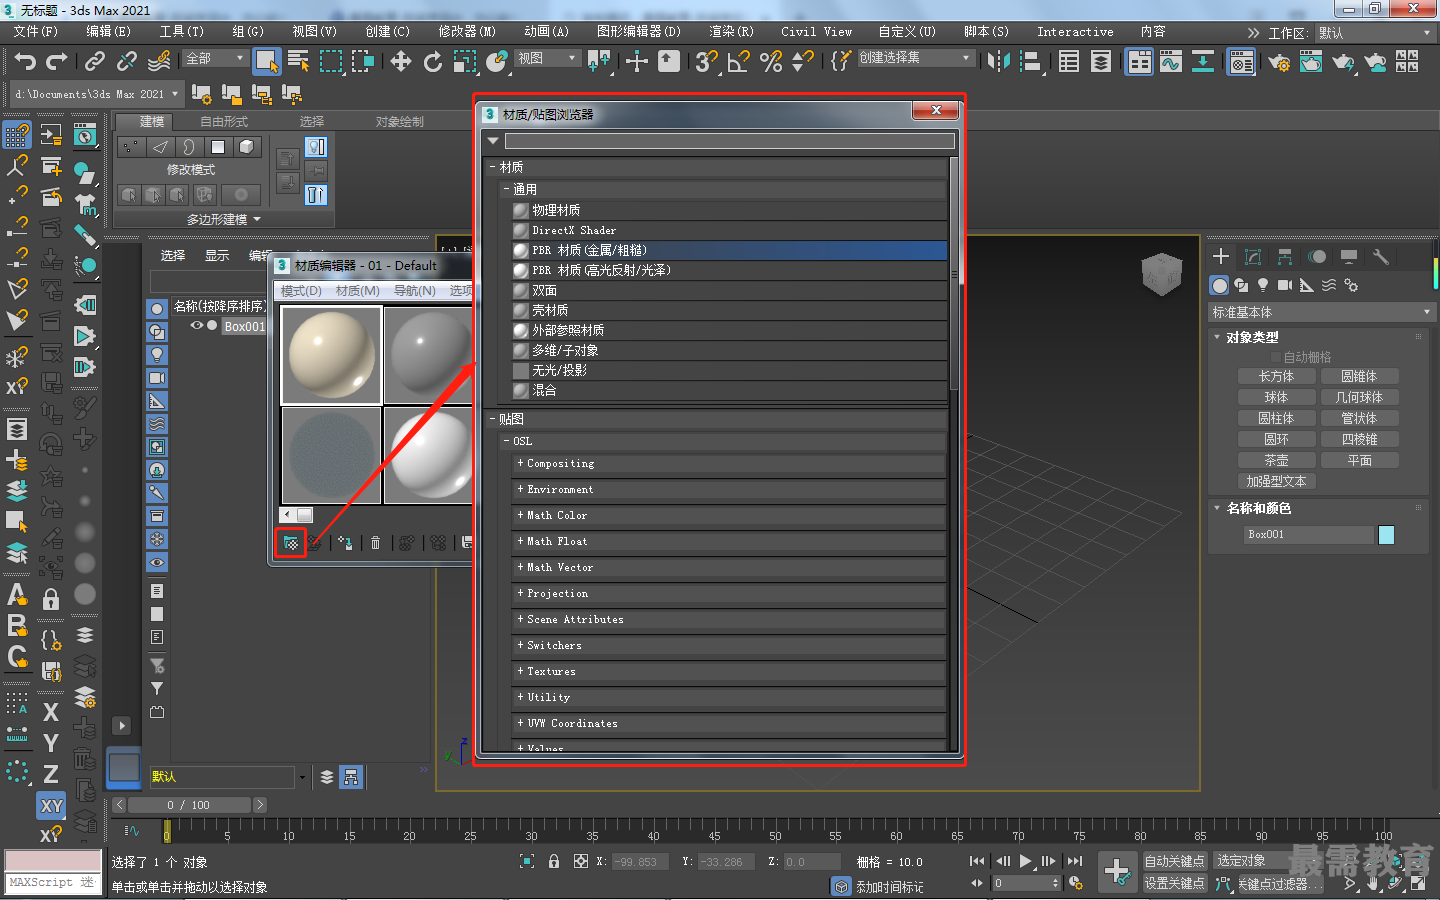
Task: Open the 工作区 默认 workspace dropdown
Action: (1374, 33)
